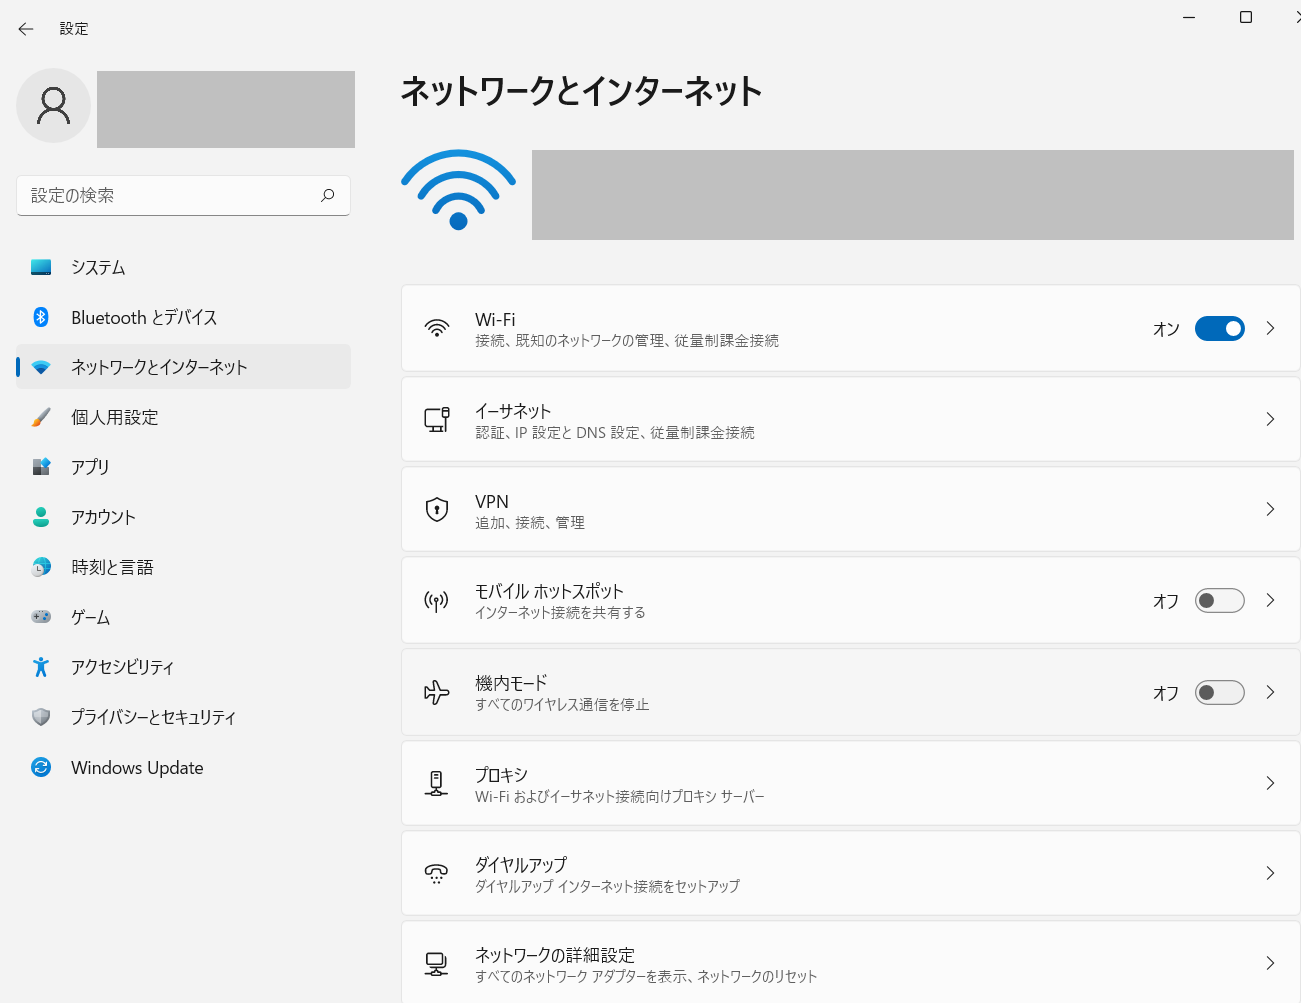Screen dimensions: 1301x1003
Task: Open 時刻と言語 settings
Action: point(110,567)
